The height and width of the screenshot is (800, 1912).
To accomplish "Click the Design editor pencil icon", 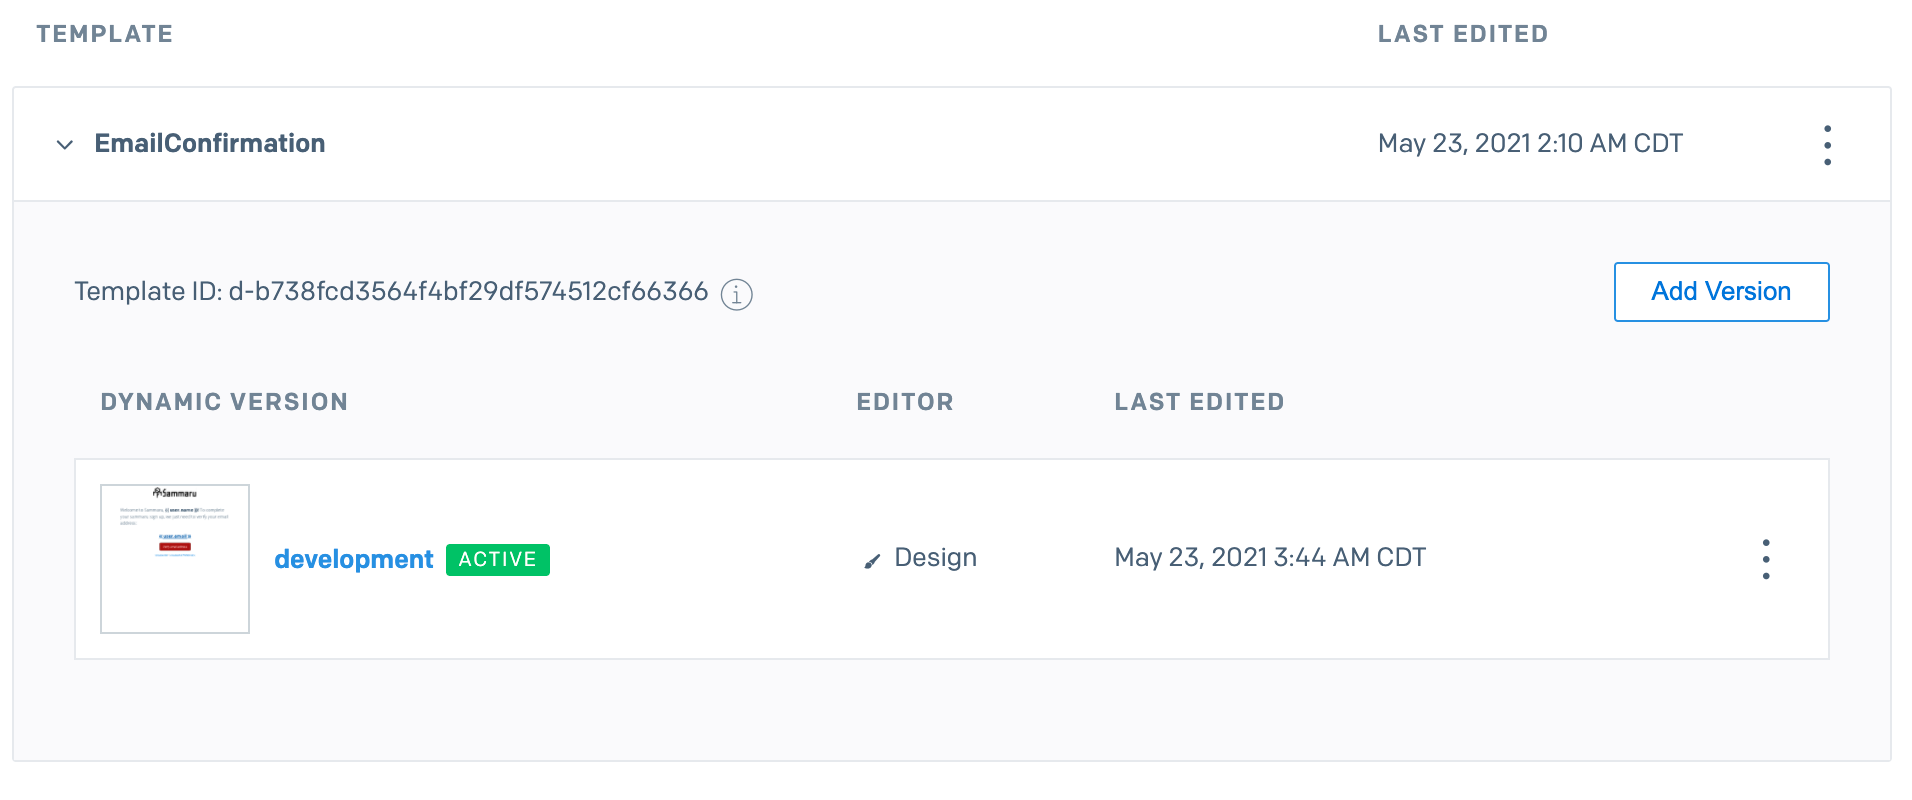I will click(x=872, y=561).
